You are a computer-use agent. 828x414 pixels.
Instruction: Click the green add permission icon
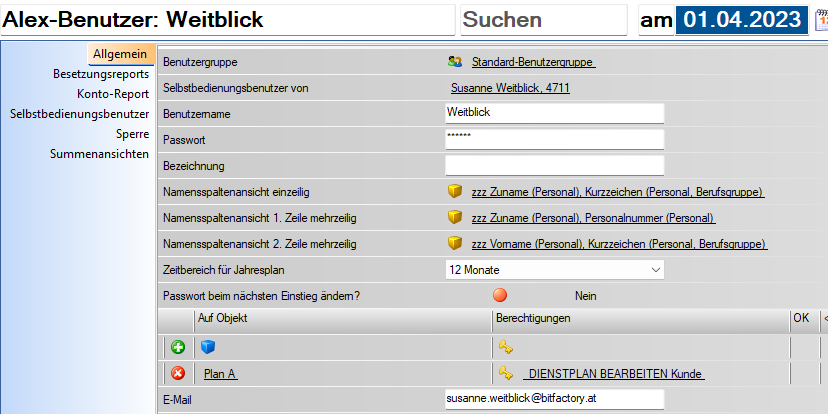[x=178, y=347]
